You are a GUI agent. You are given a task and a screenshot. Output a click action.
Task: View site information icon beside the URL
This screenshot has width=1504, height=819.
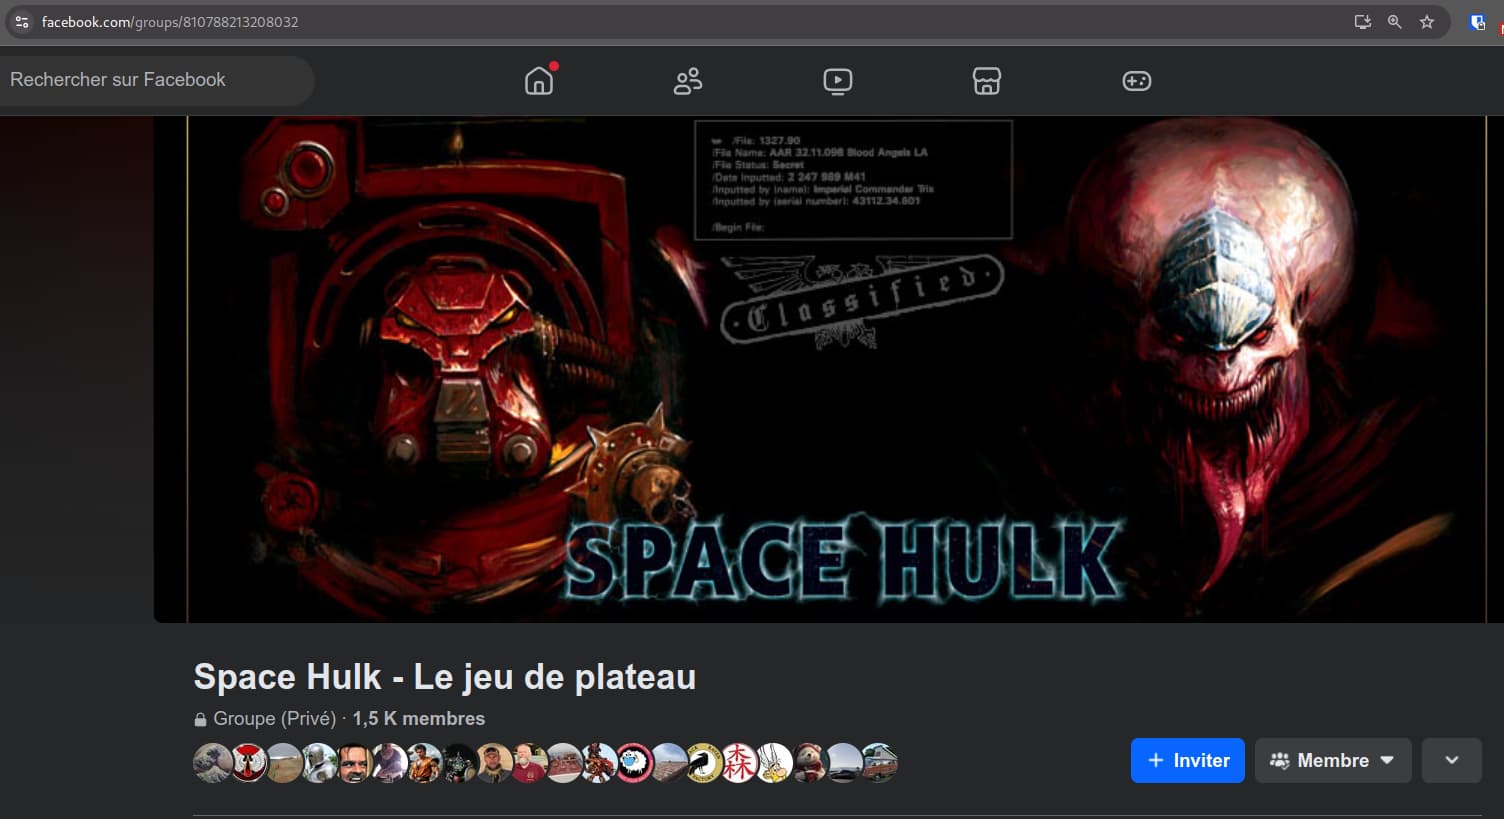coord(22,22)
